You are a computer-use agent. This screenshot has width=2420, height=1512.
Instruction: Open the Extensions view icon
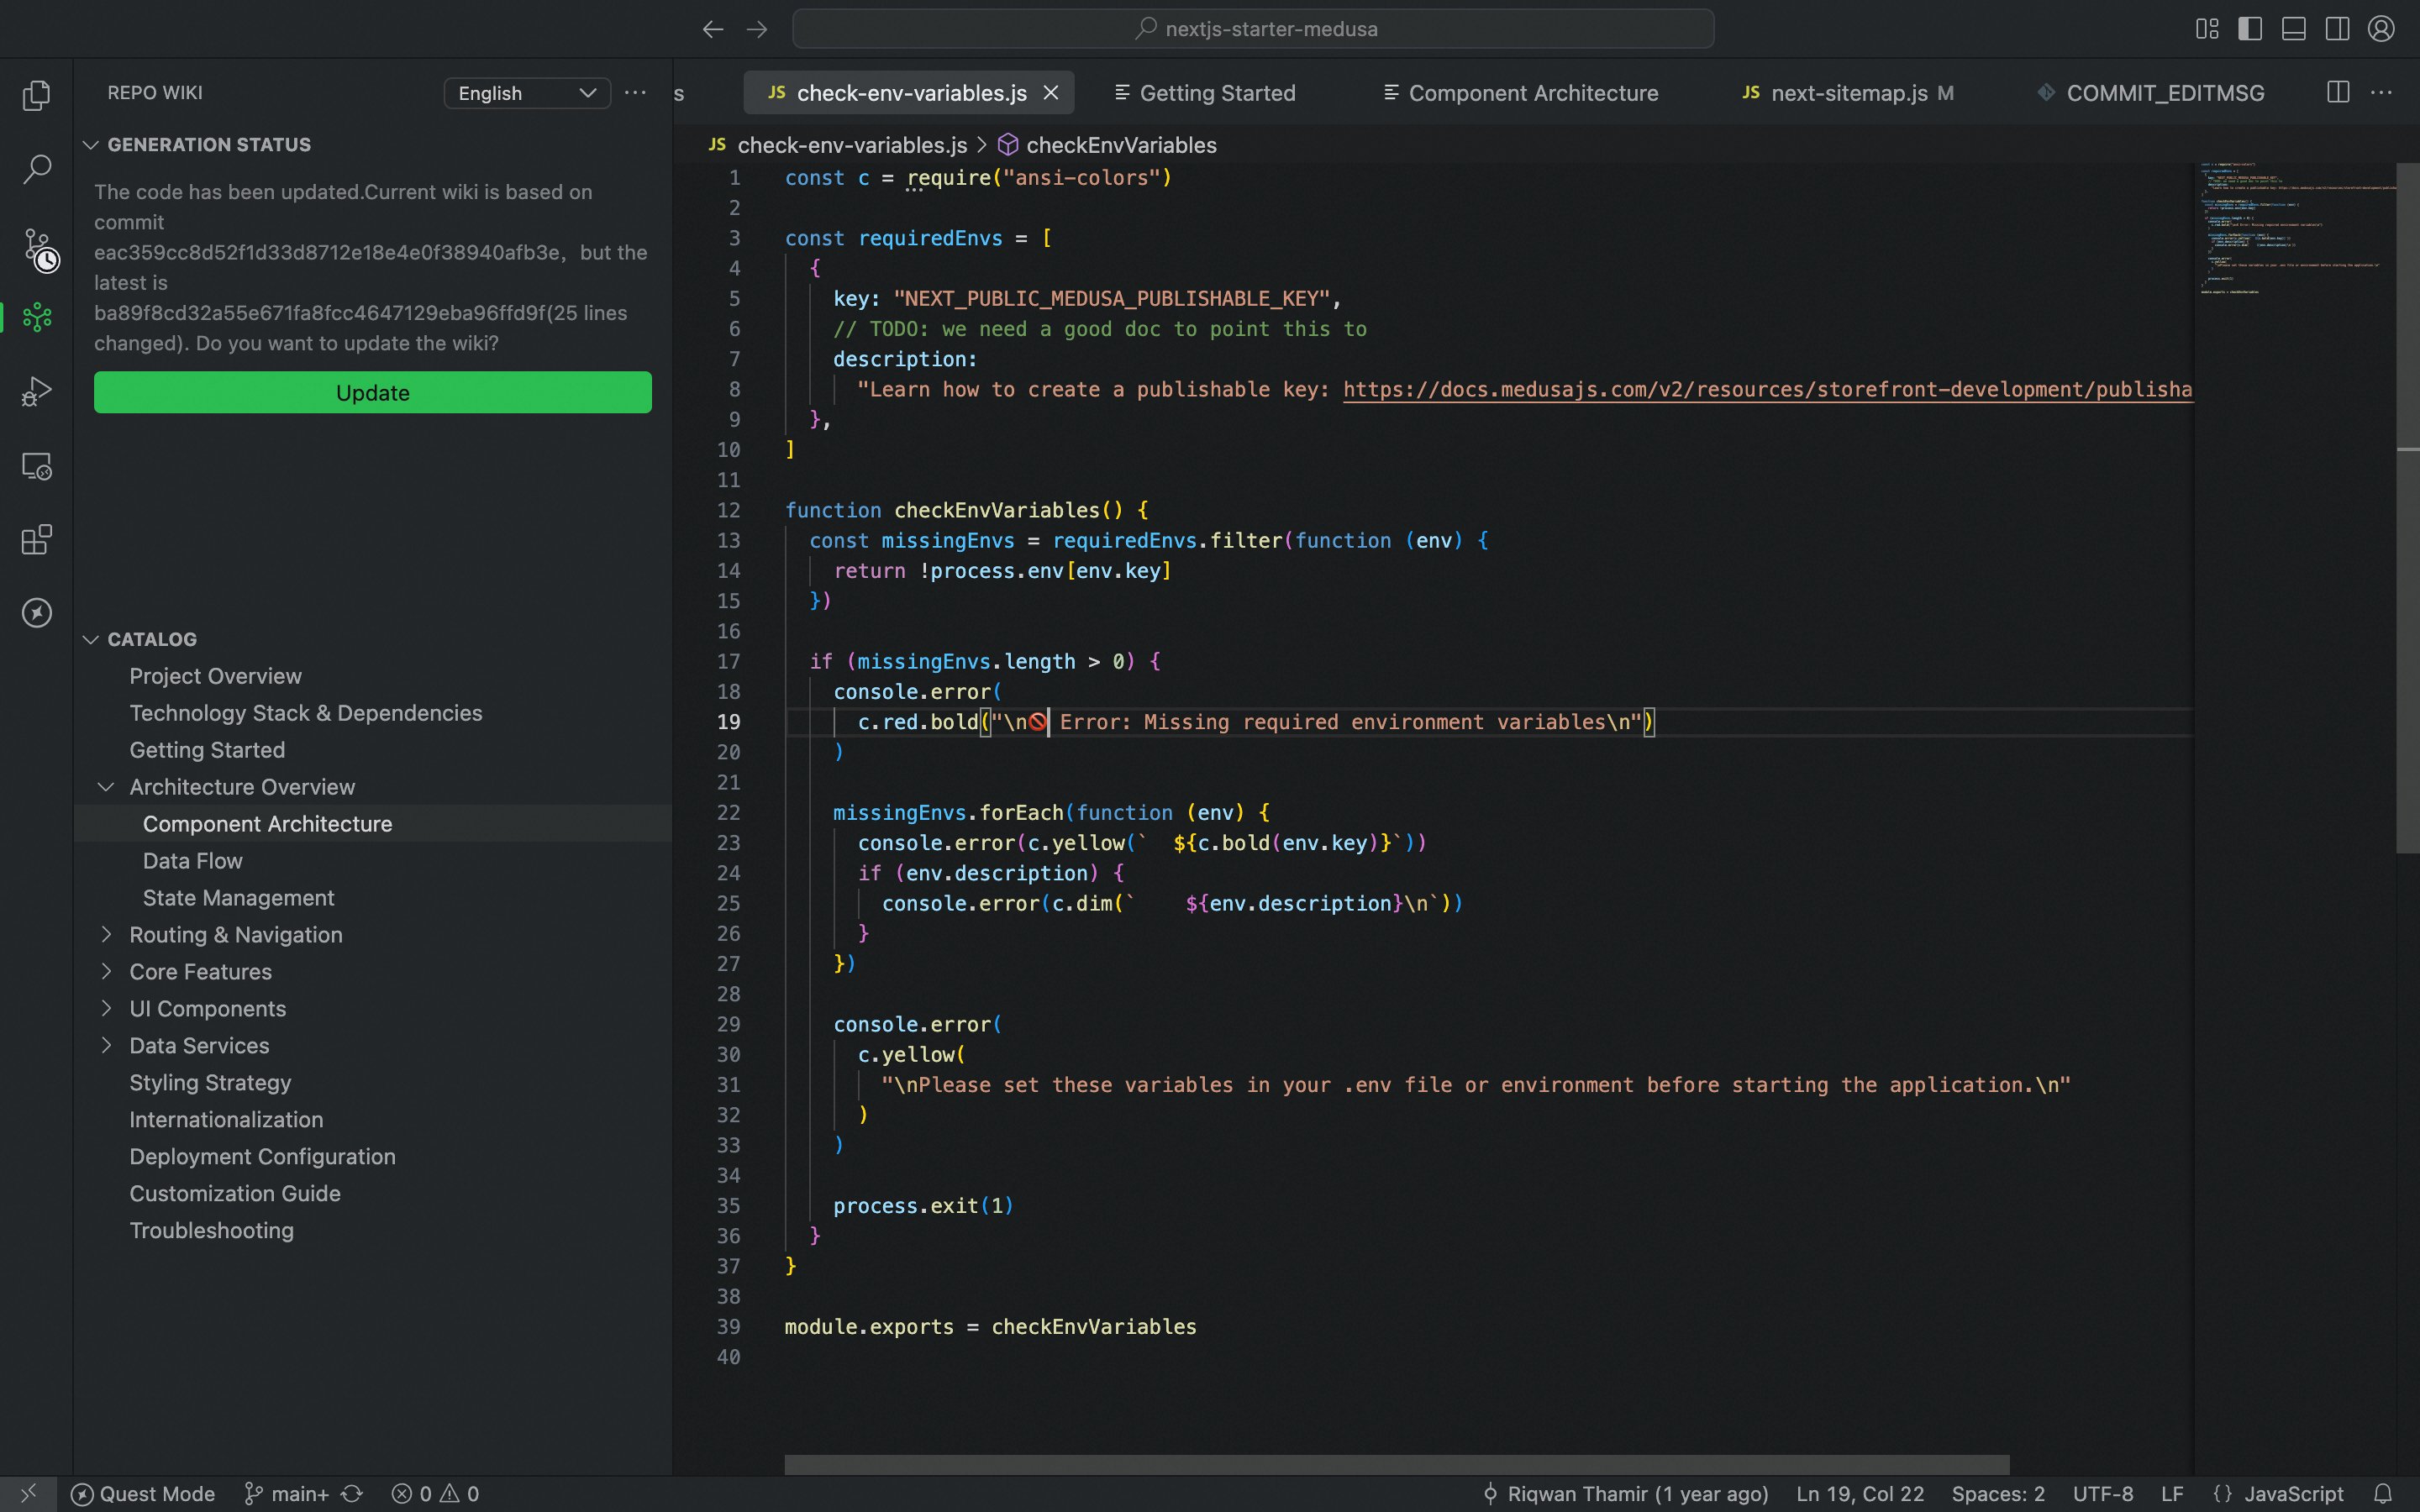pos(37,540)
